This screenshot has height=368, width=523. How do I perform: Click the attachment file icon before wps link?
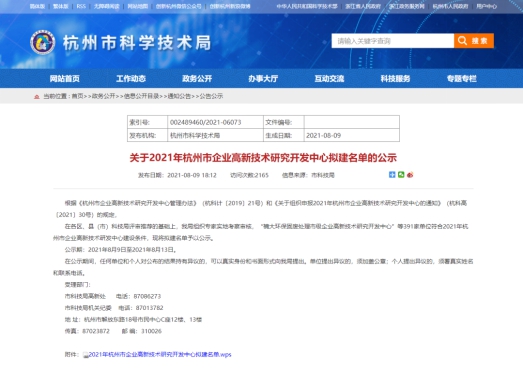click(86, 355)
